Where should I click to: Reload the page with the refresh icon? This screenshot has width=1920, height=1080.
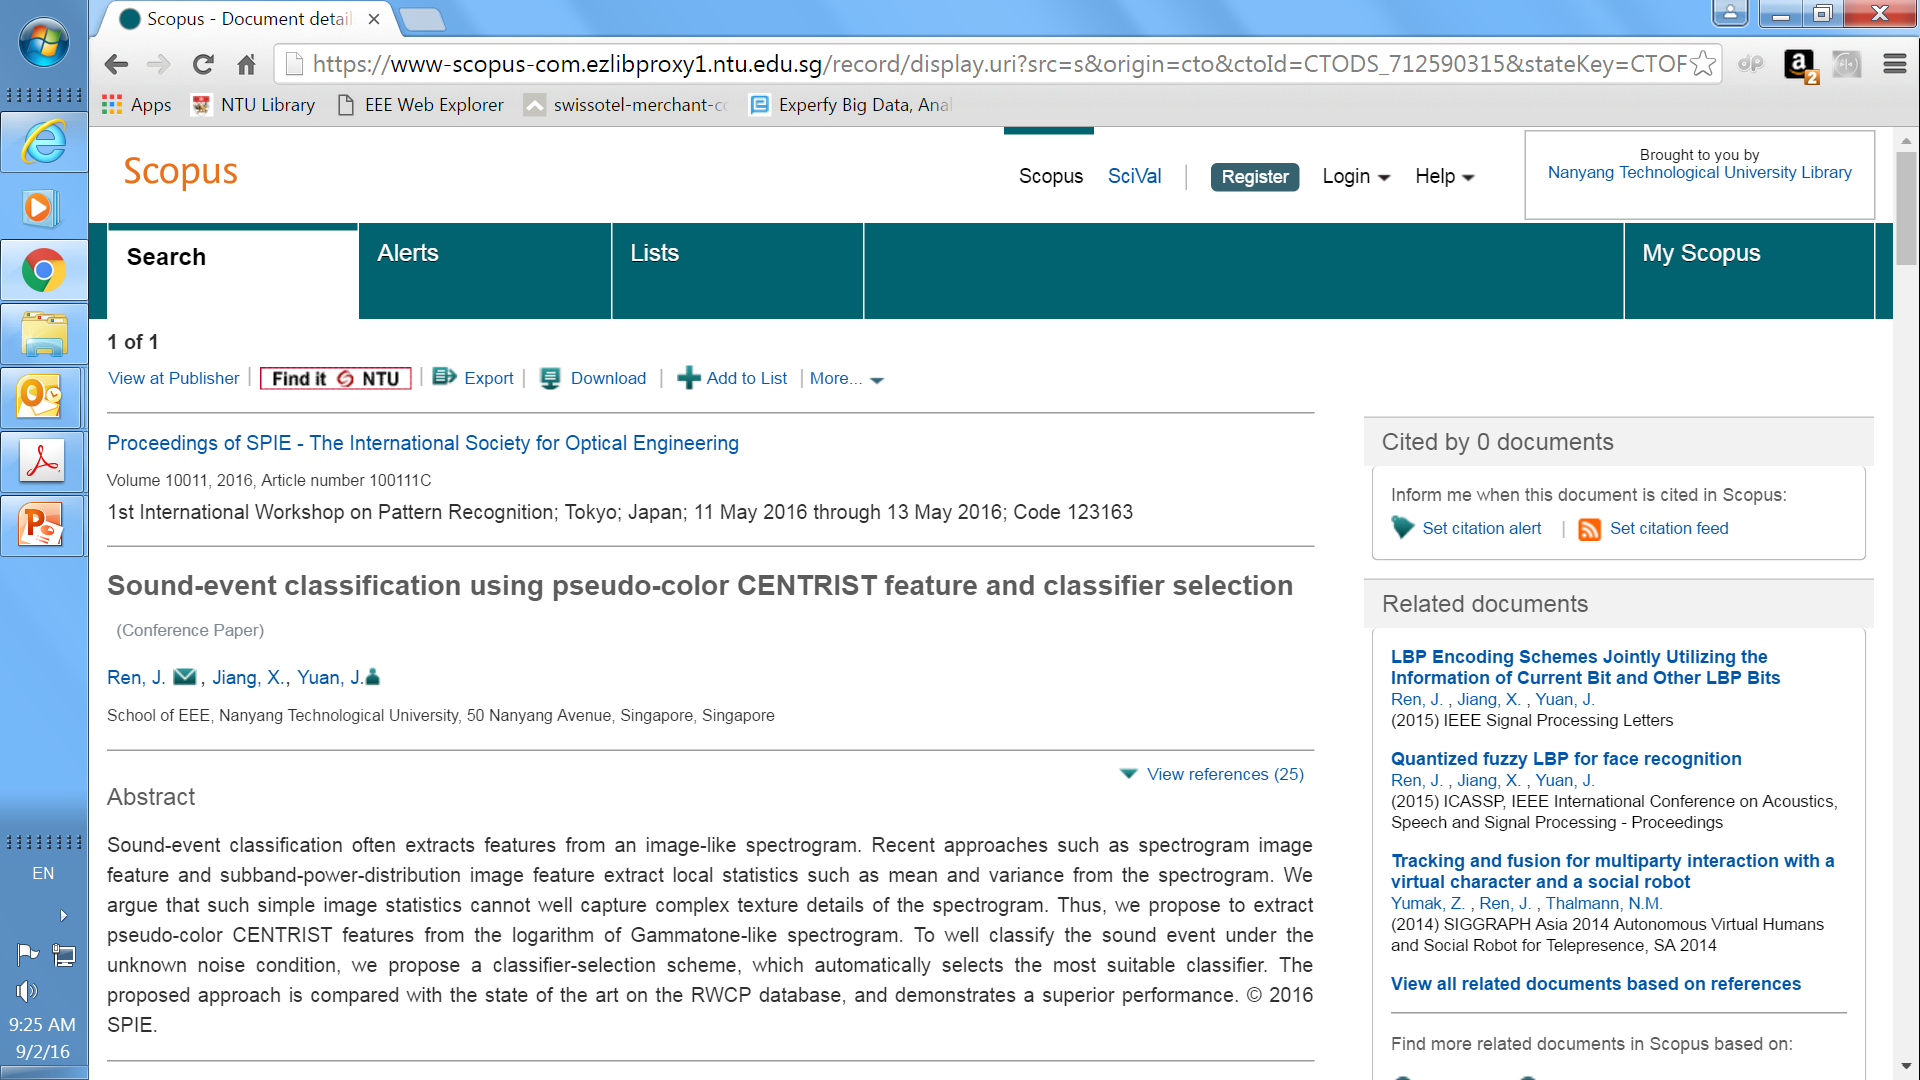(203, 65)
